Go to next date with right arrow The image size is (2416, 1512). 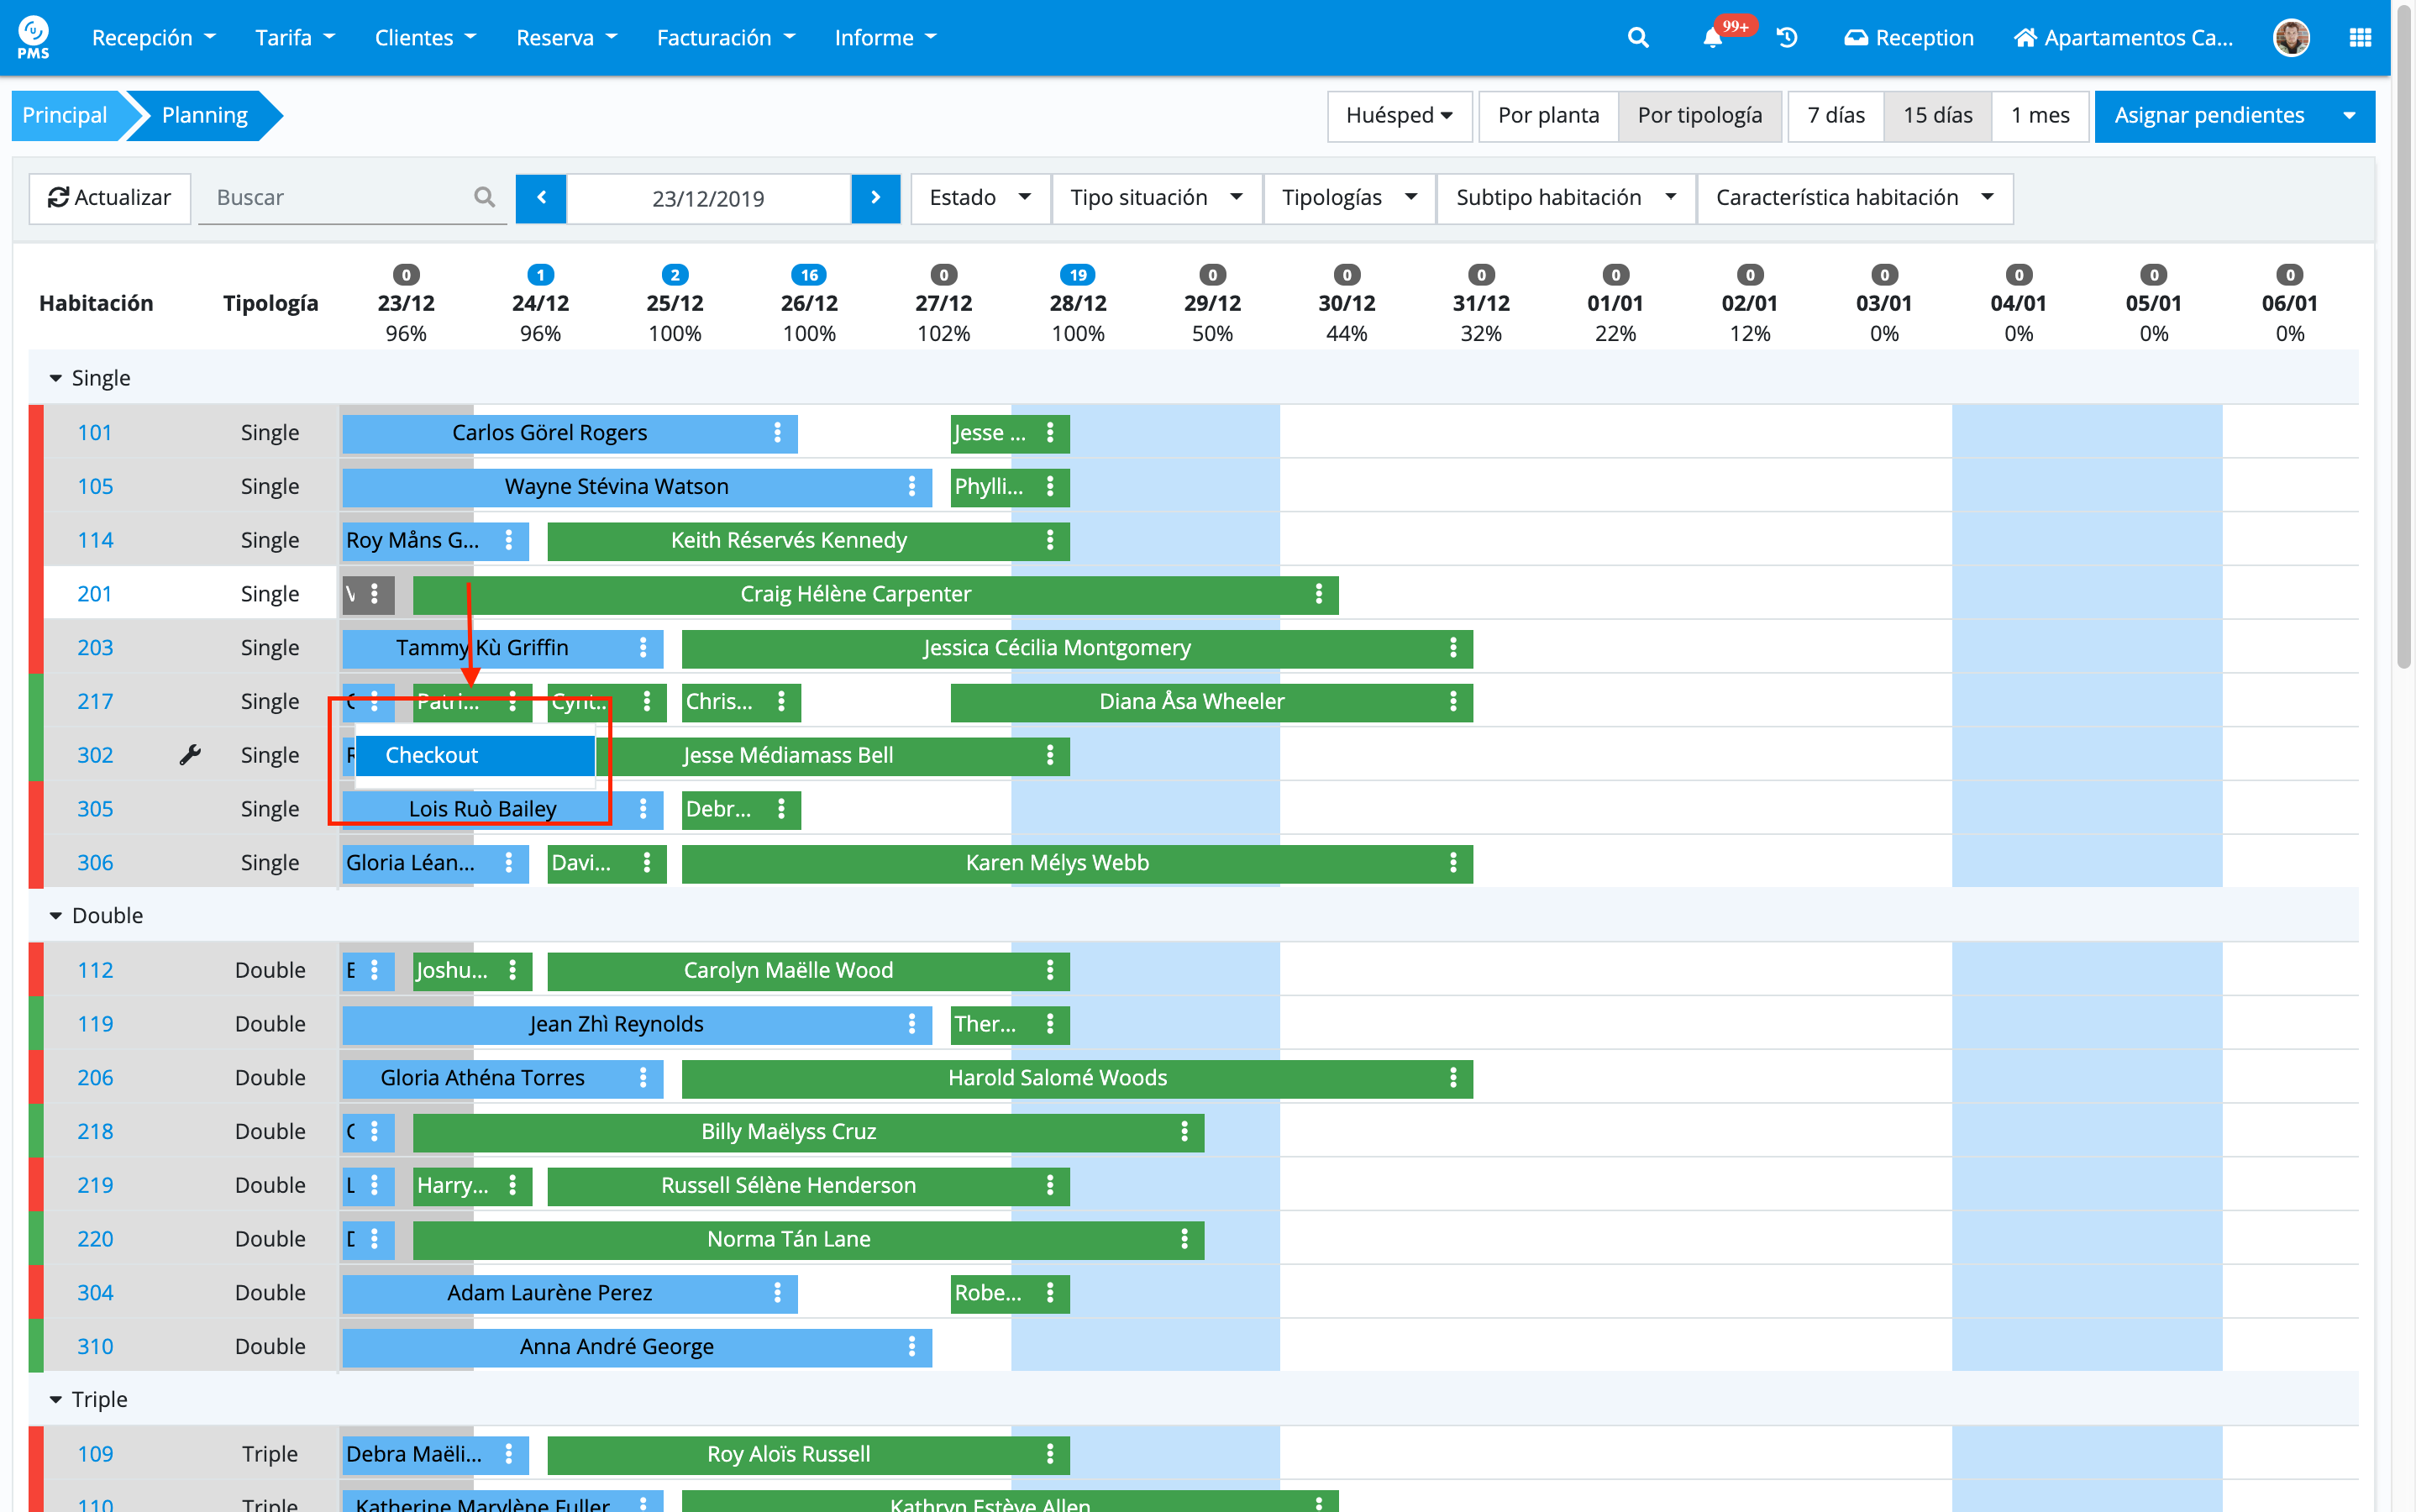coord(876,198)
